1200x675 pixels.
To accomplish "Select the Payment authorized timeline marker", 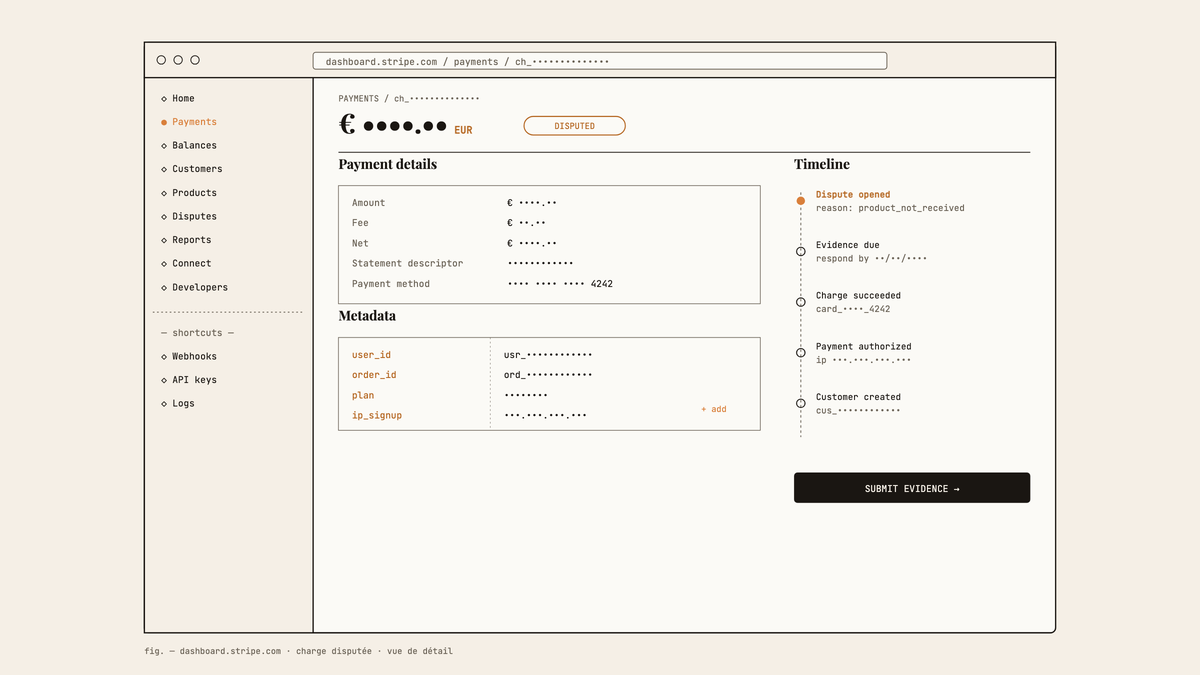I will 800,352.
